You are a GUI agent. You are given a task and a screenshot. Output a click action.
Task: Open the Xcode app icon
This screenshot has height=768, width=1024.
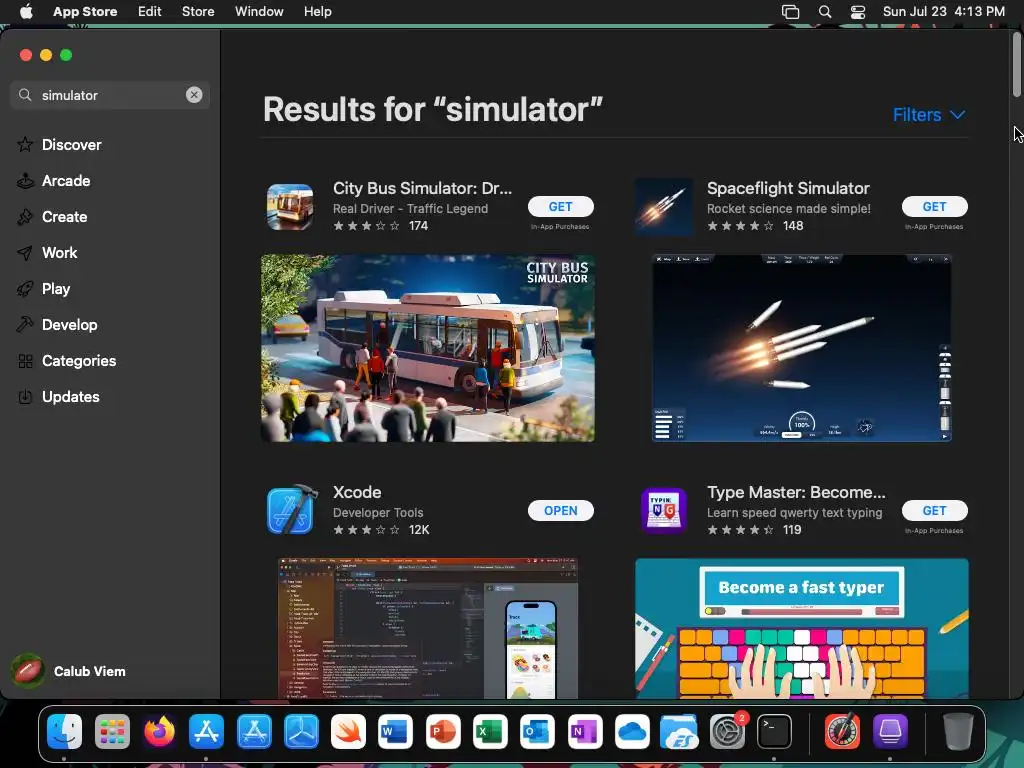click(x=290, y=511)
